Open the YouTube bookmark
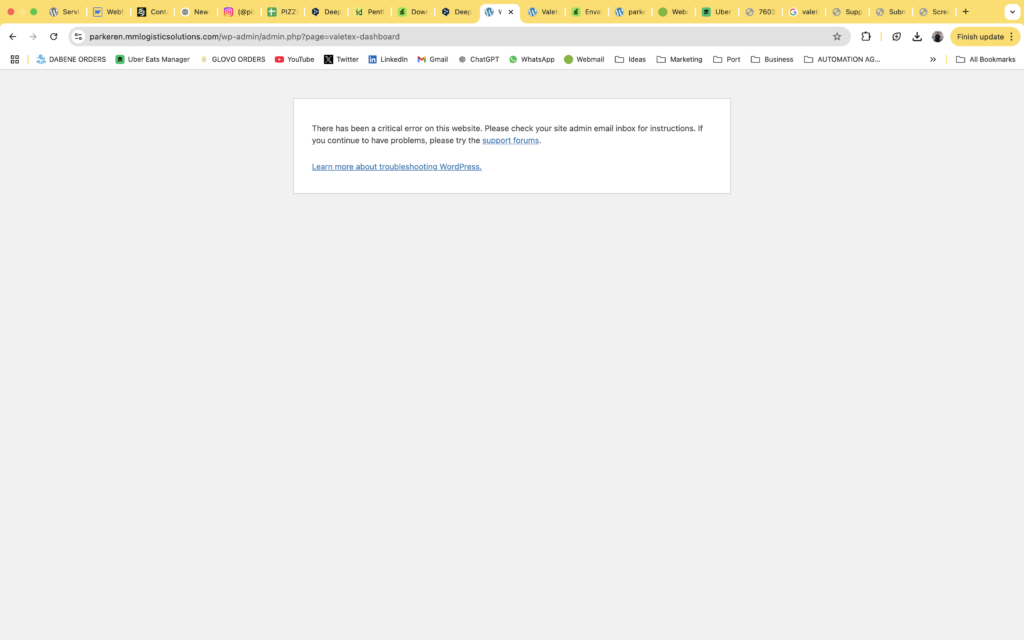Screen dimensions: 1024x640 [295, 59]
